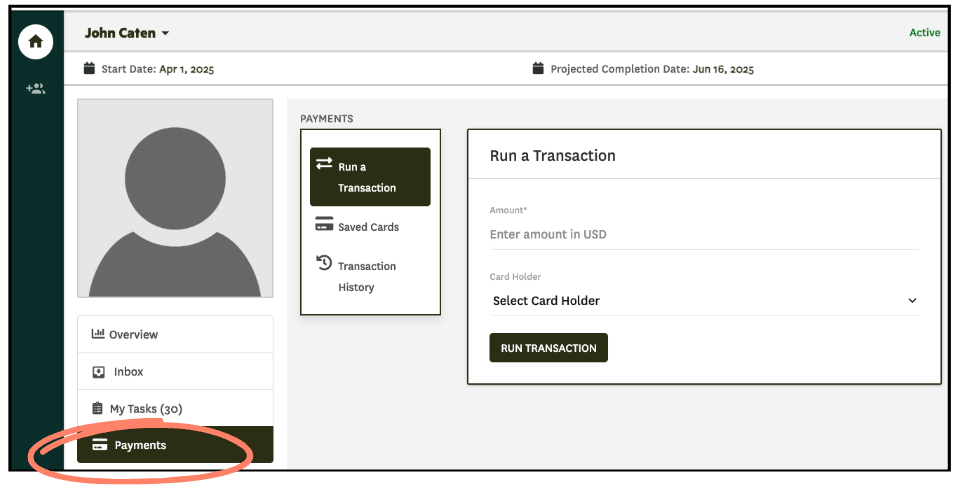Image resolution: width=956 pixels, height=491 pixels.
Task: Click the Transaction History clock icon
Action: [x=324, y=263]
